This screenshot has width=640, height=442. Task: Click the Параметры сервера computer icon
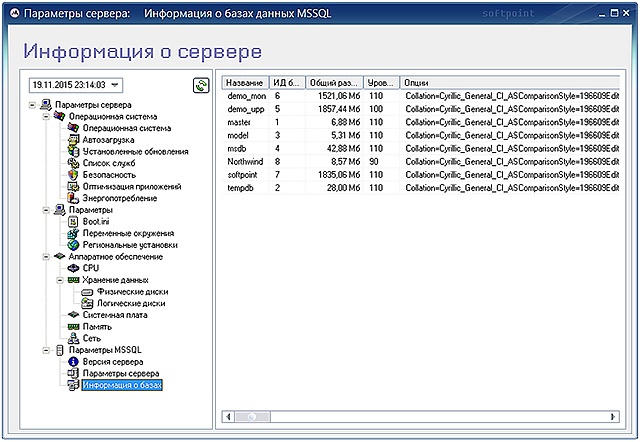(x=46, y=105)
